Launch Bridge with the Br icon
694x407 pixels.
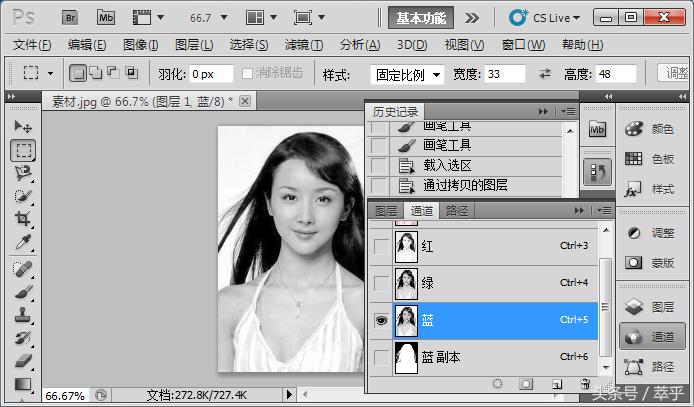(x=70, y=18)
